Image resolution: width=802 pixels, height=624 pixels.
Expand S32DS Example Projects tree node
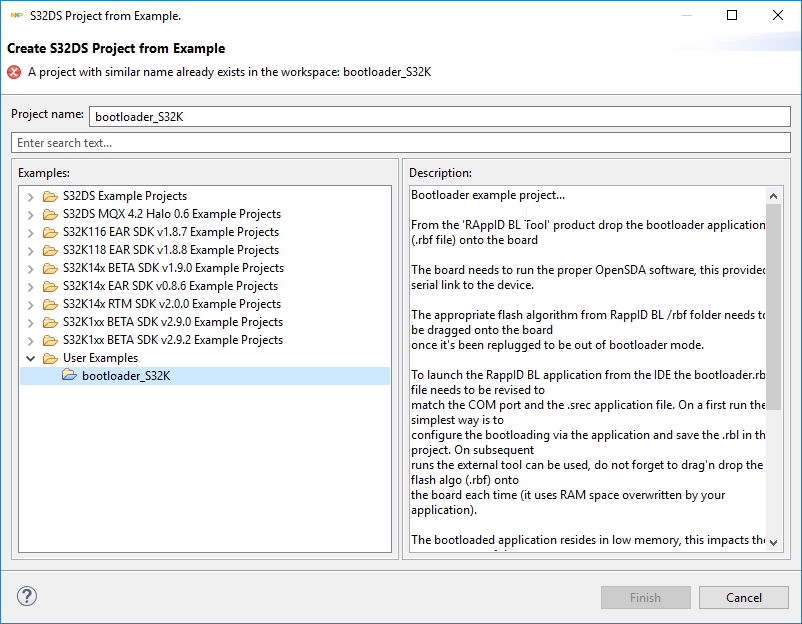(x=31, y=196)
